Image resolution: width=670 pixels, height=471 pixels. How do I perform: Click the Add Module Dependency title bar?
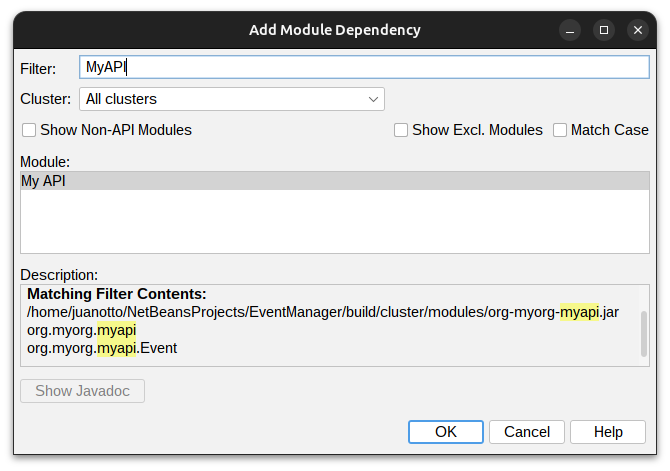tap(334, 30)
